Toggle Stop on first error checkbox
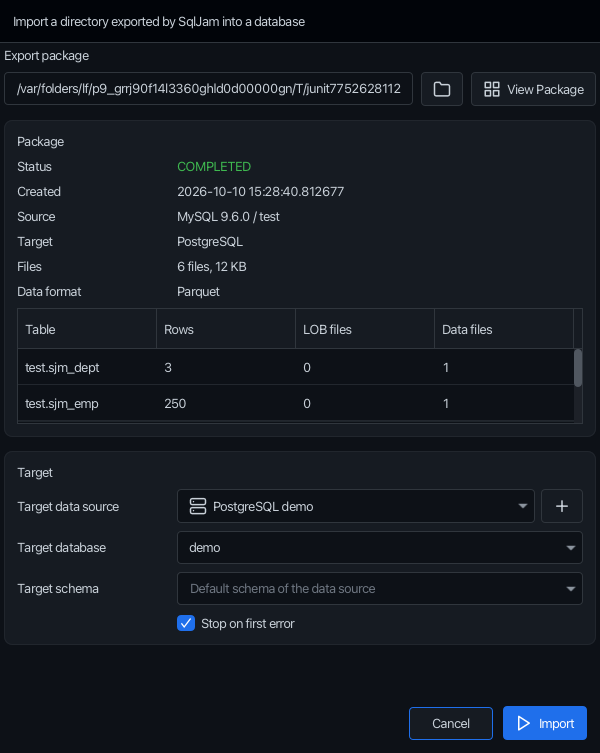The width and height of the screenshot is (600, 753). [186, 623]
